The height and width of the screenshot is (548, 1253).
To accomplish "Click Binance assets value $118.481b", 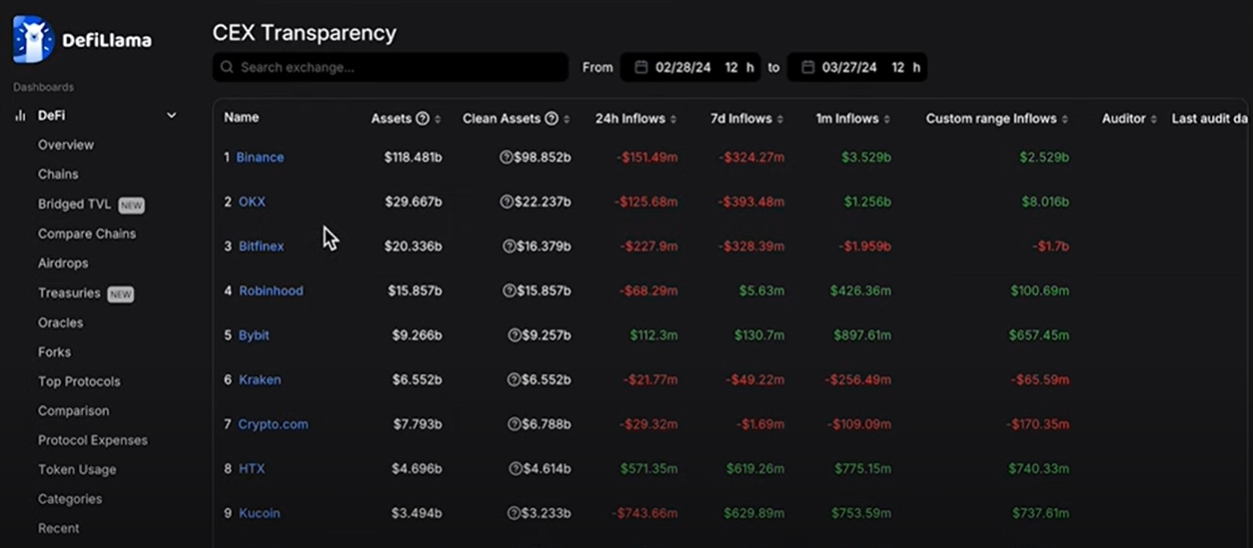I will 413,158.
